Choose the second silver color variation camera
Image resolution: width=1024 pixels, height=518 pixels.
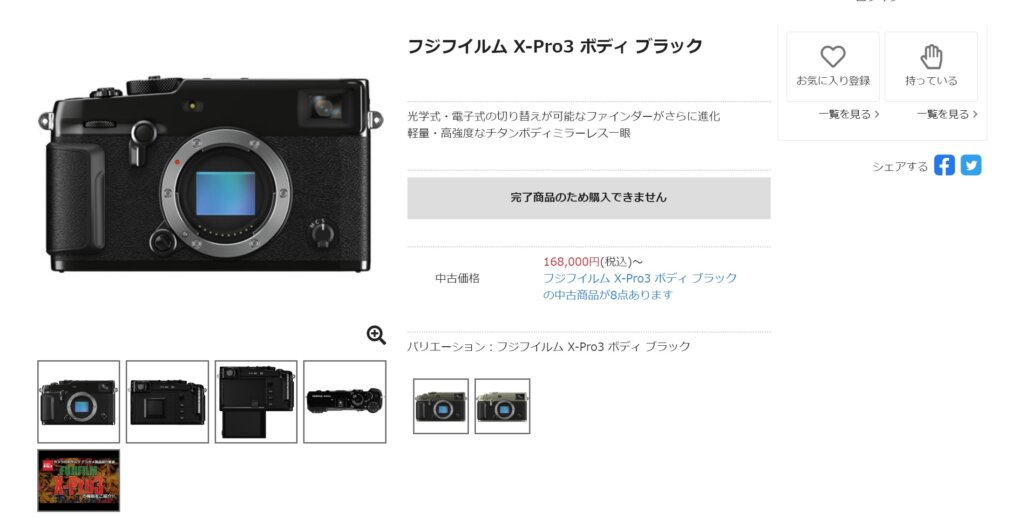click(502, 406)
